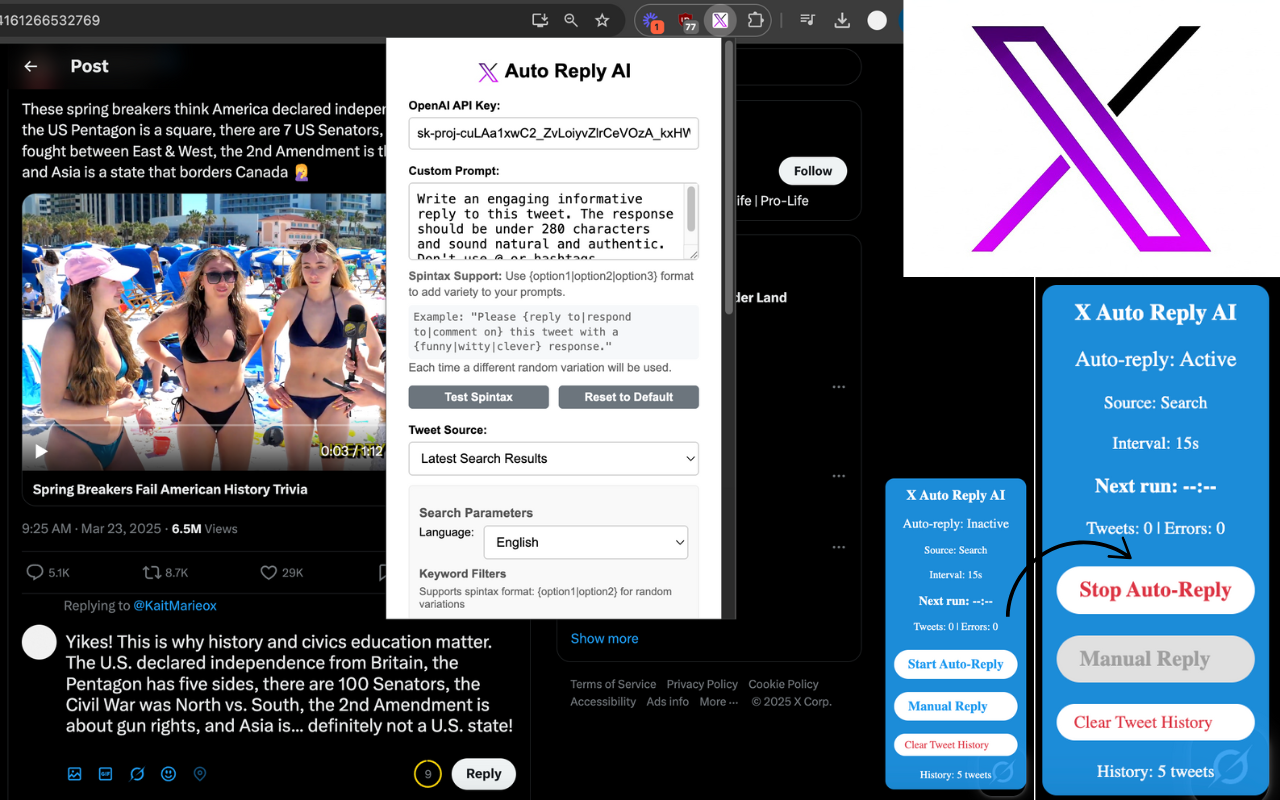
Task: Open the Terms of Service link
Action: coord(613,684)
